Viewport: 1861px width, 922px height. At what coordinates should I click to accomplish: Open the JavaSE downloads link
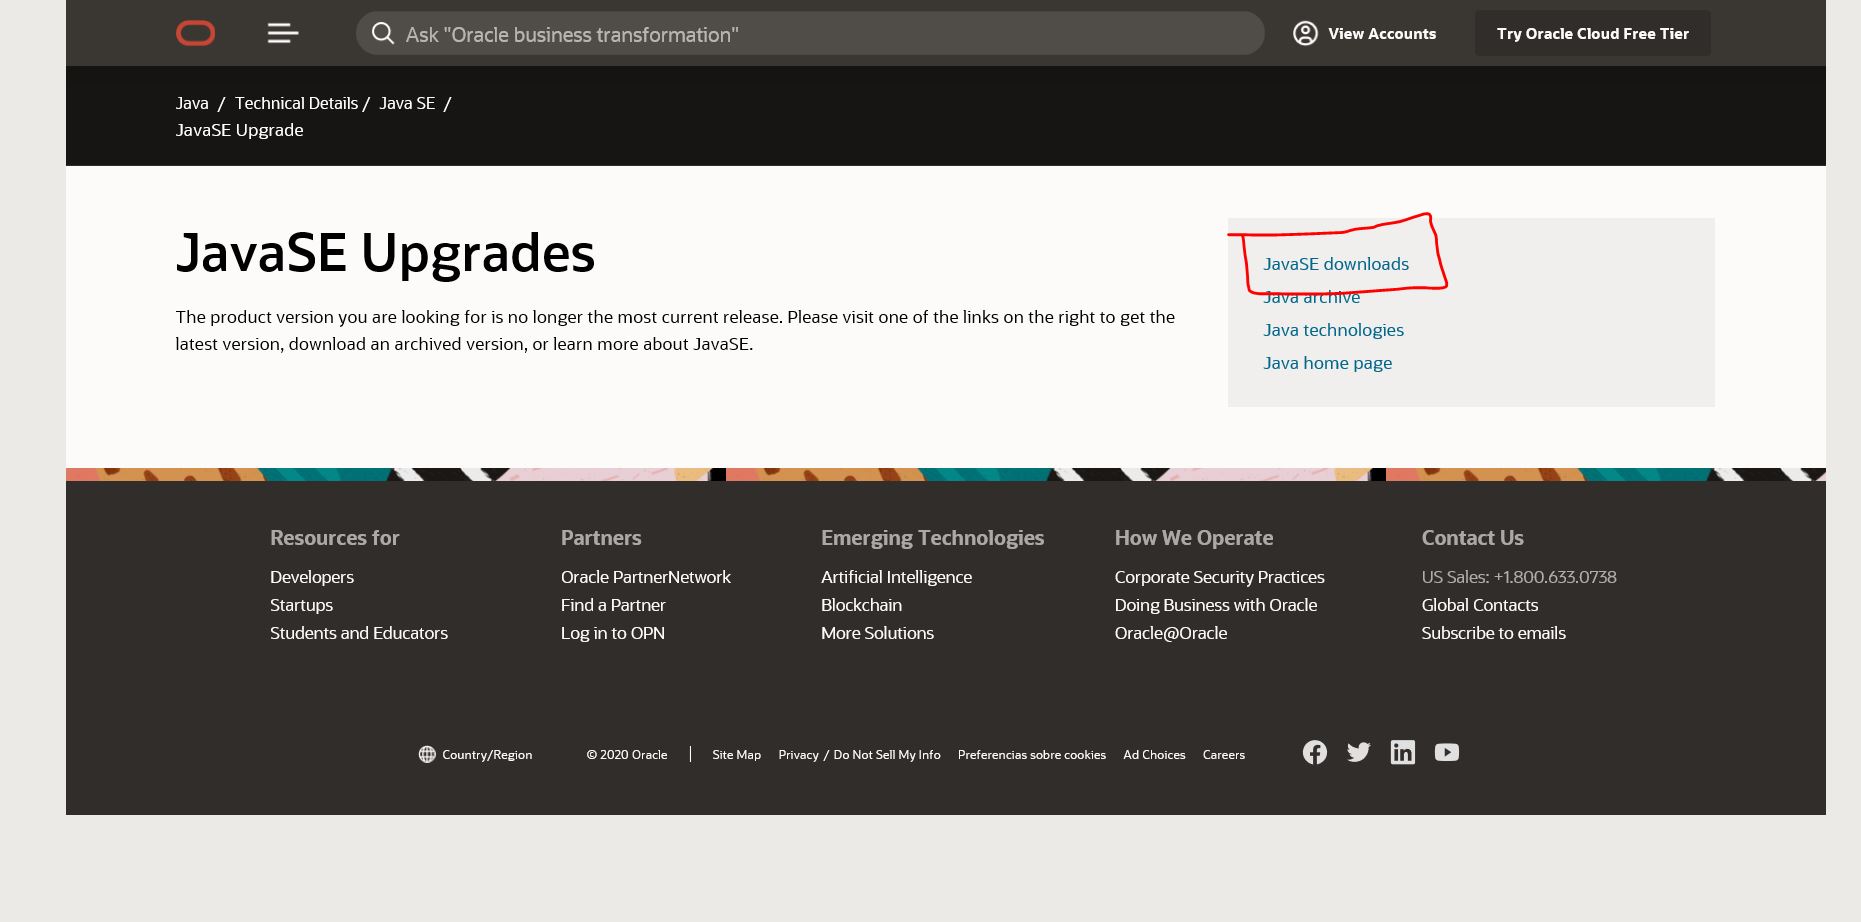1335,264
